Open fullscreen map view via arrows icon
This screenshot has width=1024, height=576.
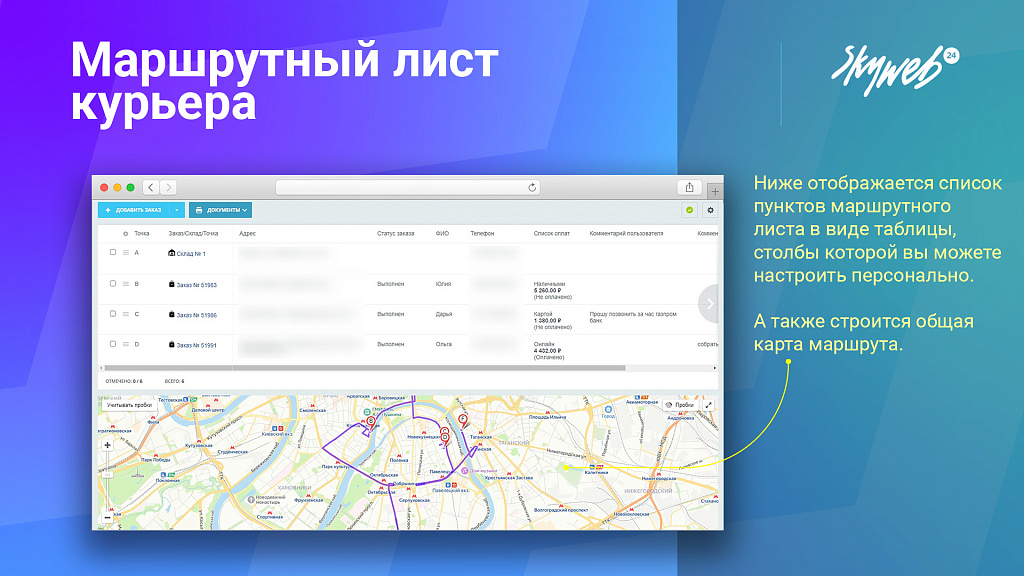click(x=708, y=405)
